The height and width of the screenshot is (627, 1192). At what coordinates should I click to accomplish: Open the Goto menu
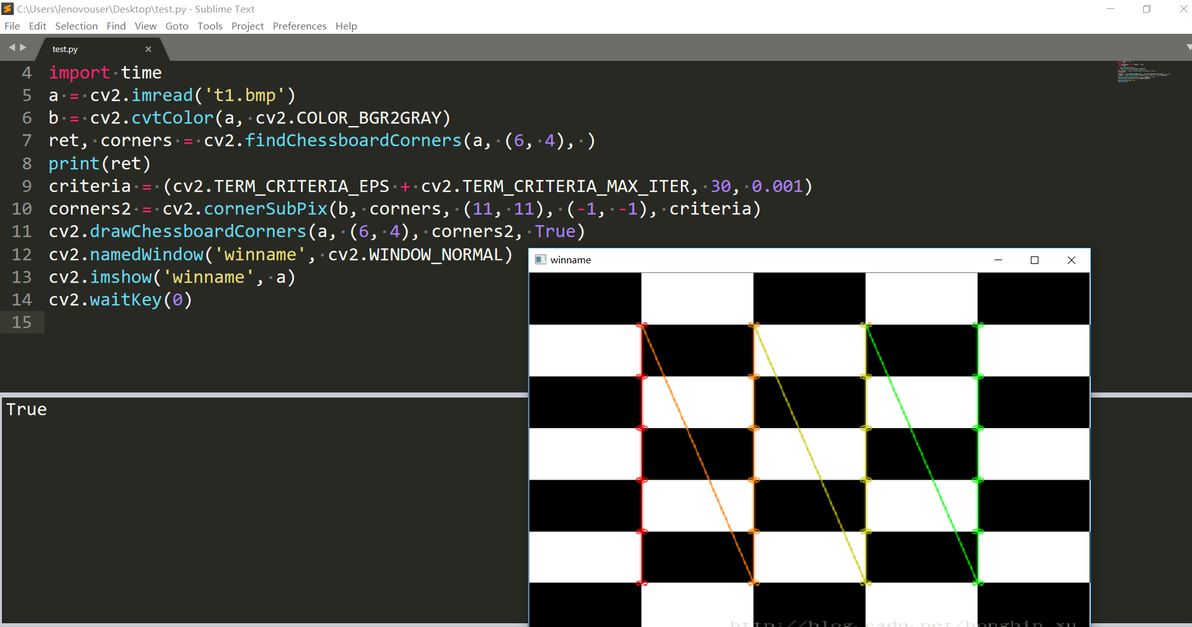(x=177, y=26)
